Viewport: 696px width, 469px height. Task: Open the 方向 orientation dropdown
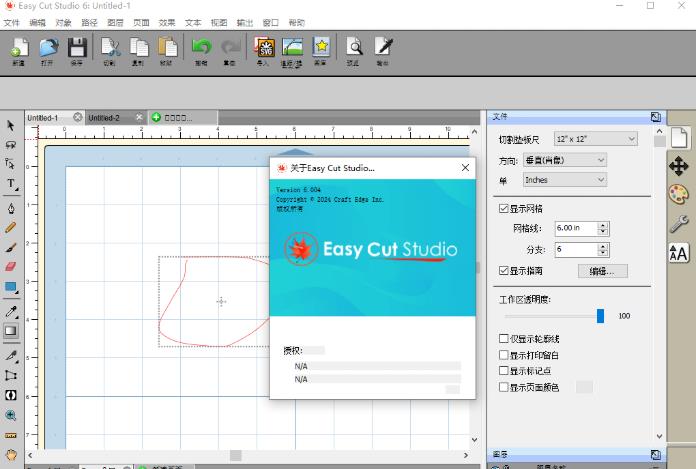(x=565, y=160)
